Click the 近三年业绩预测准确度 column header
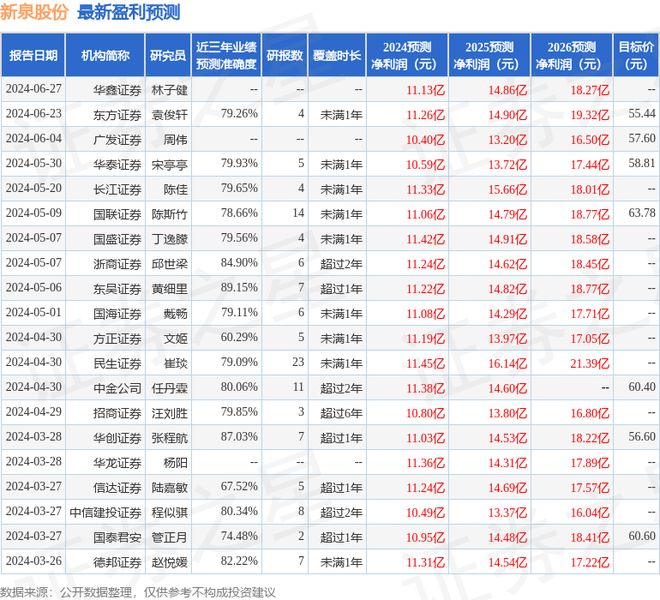 (226, 55)
